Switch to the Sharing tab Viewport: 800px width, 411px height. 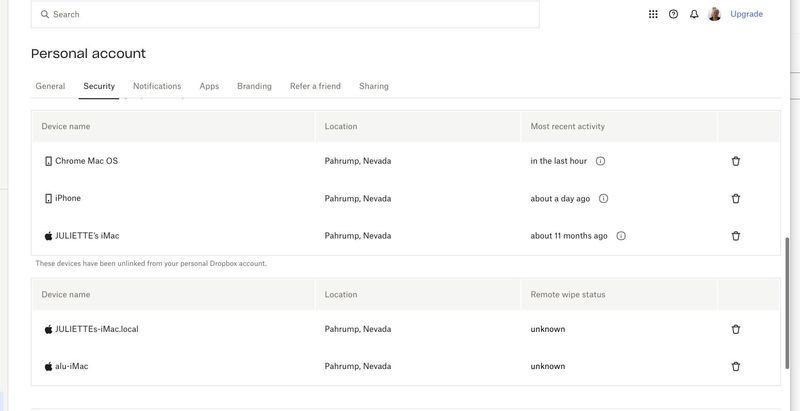pos(374,86)
